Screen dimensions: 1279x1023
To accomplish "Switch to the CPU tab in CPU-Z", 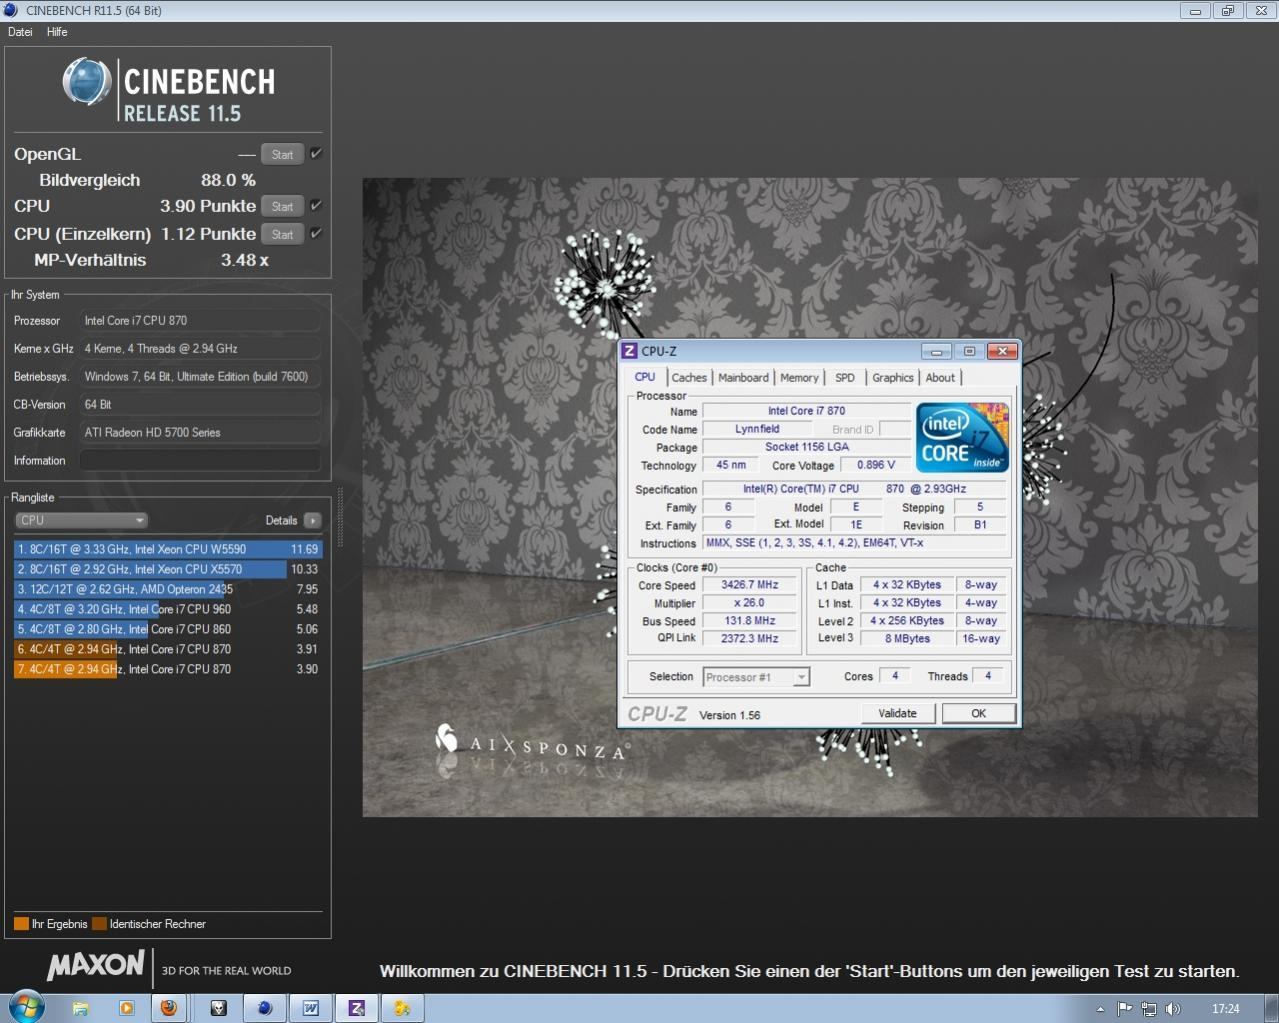I will [x=645, y=377].
